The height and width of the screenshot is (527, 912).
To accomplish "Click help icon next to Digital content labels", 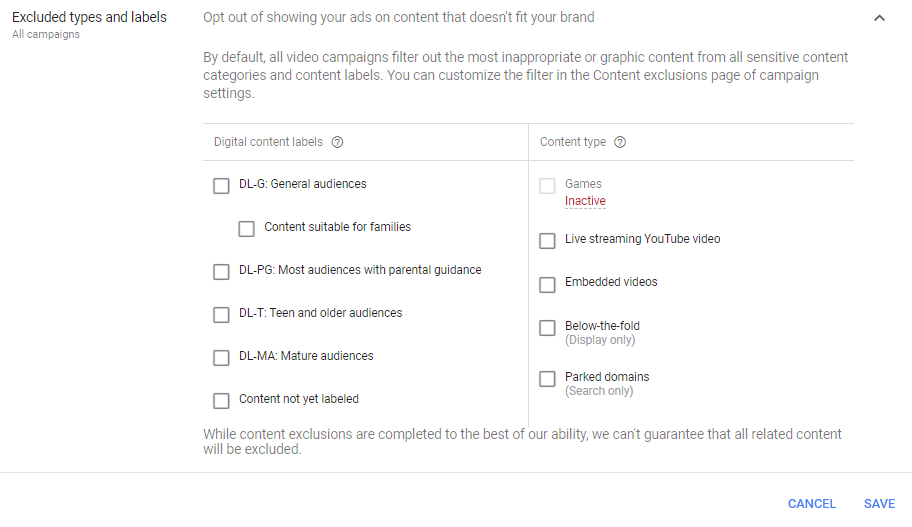I will pos(337,142).
